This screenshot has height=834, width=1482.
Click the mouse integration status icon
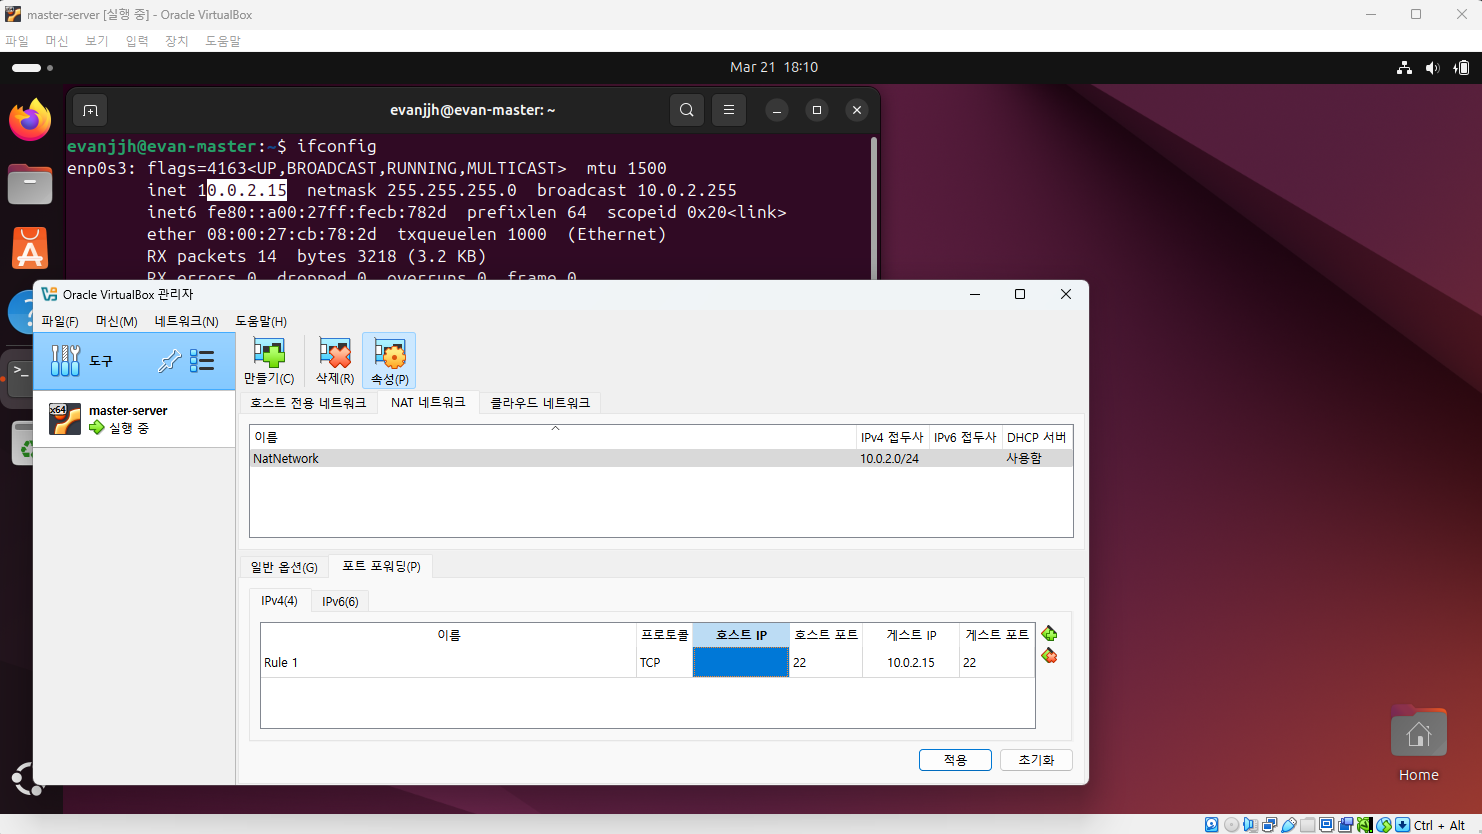(x=1384, y=825)
